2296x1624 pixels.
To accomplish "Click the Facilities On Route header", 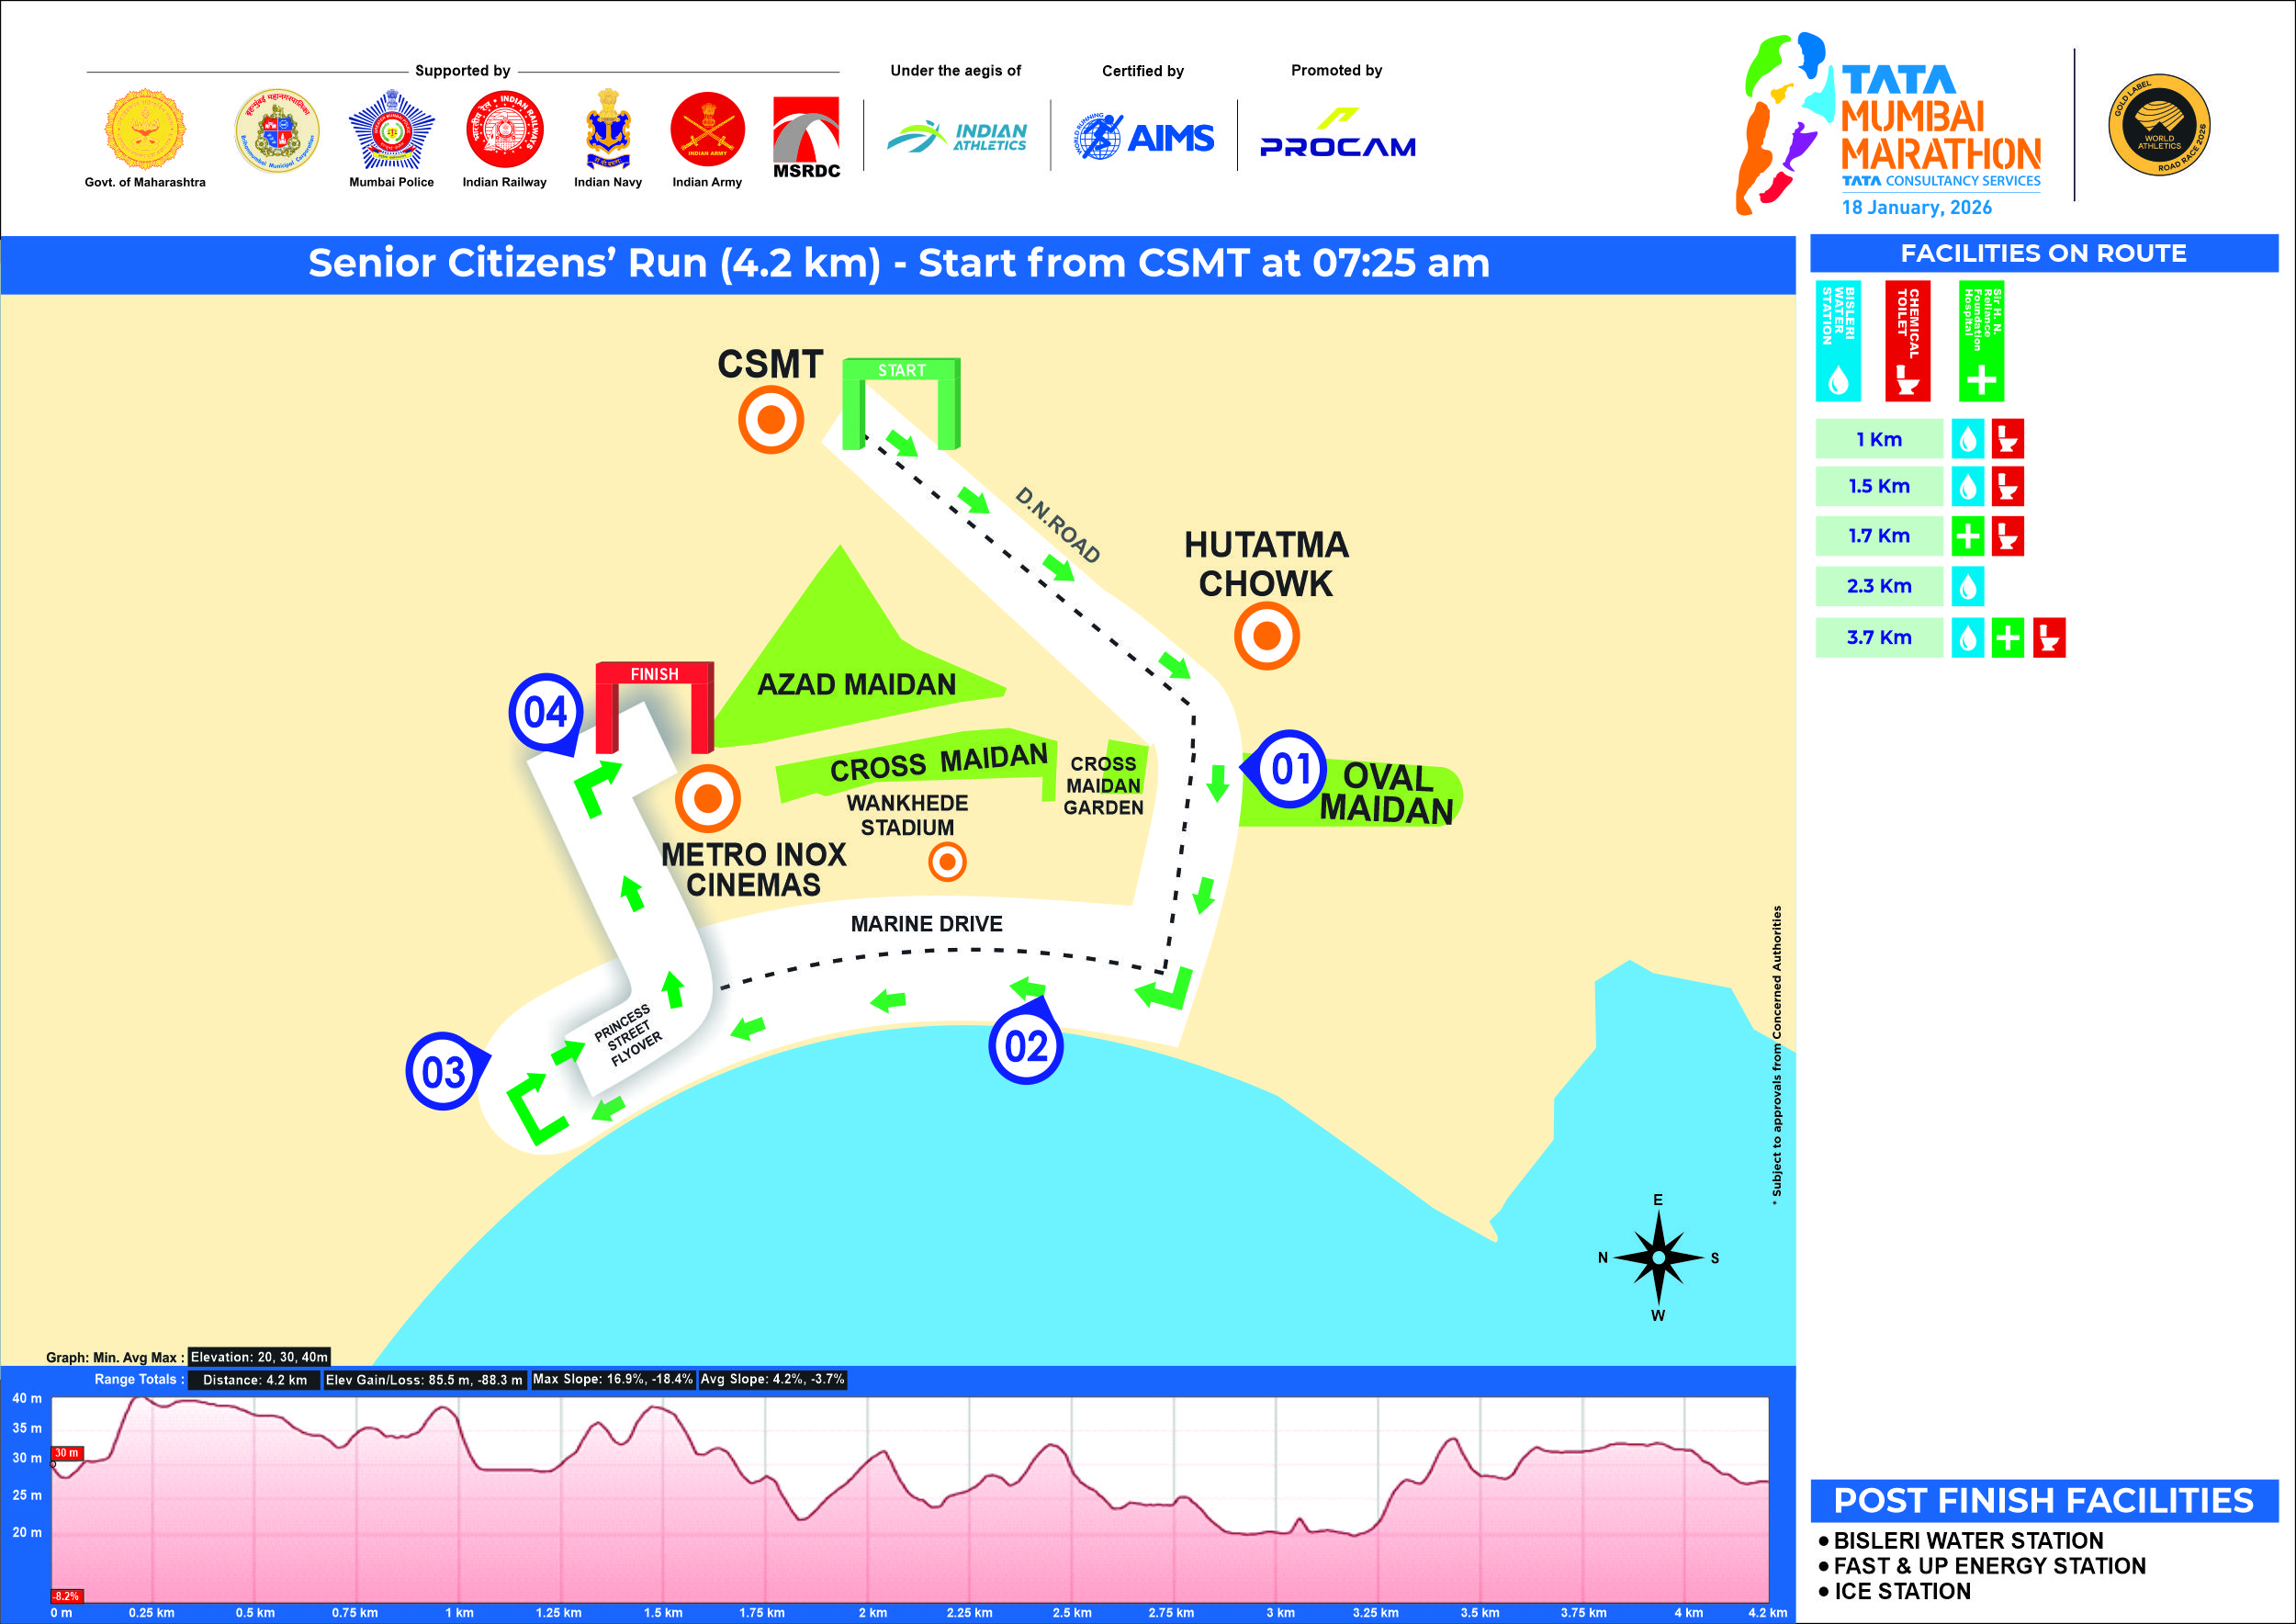I will 2043,254.
